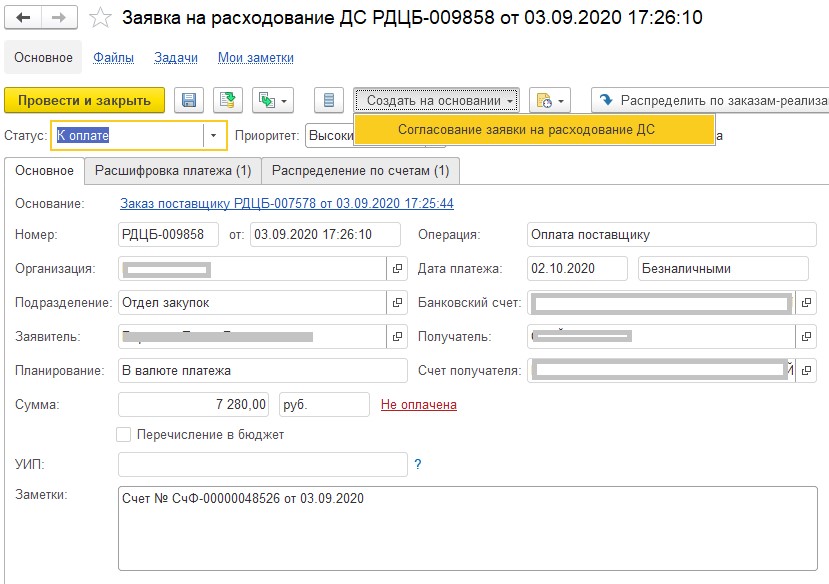829x584 pixels.
Task: Click Организация input field
Action: point(252,268)
